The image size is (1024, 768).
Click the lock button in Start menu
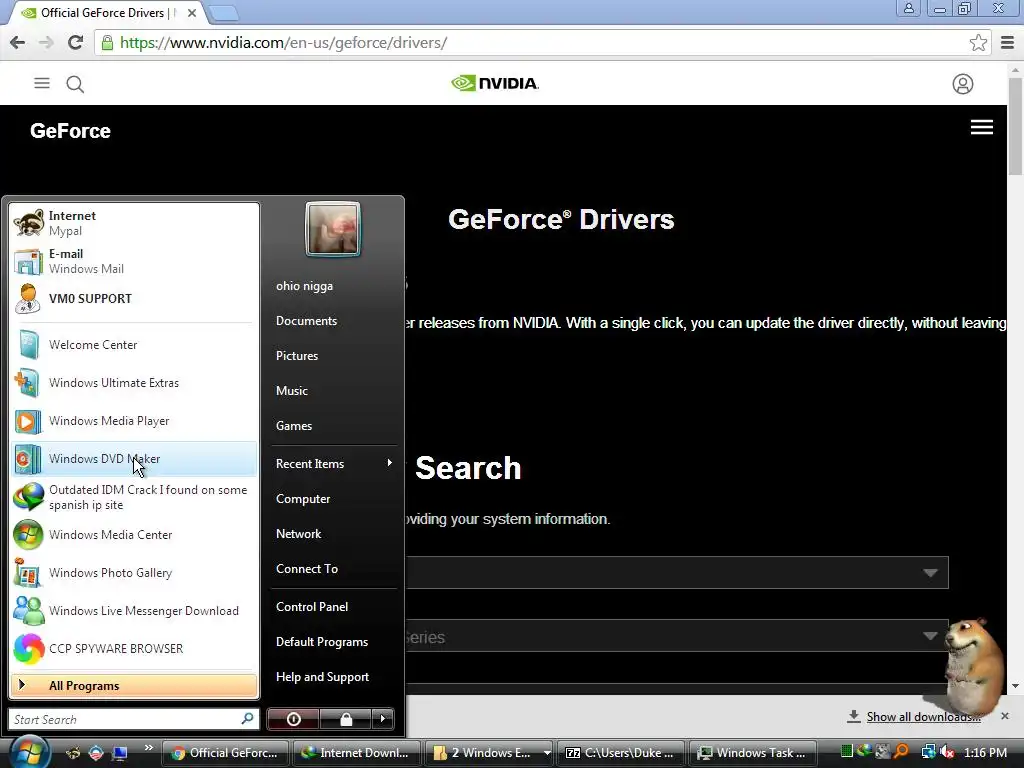[345, 719]
